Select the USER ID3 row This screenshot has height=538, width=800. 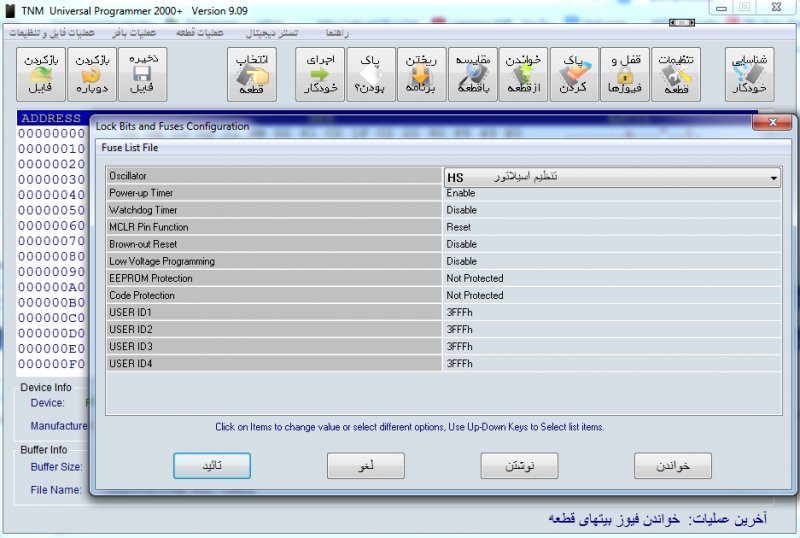point(444,347)
